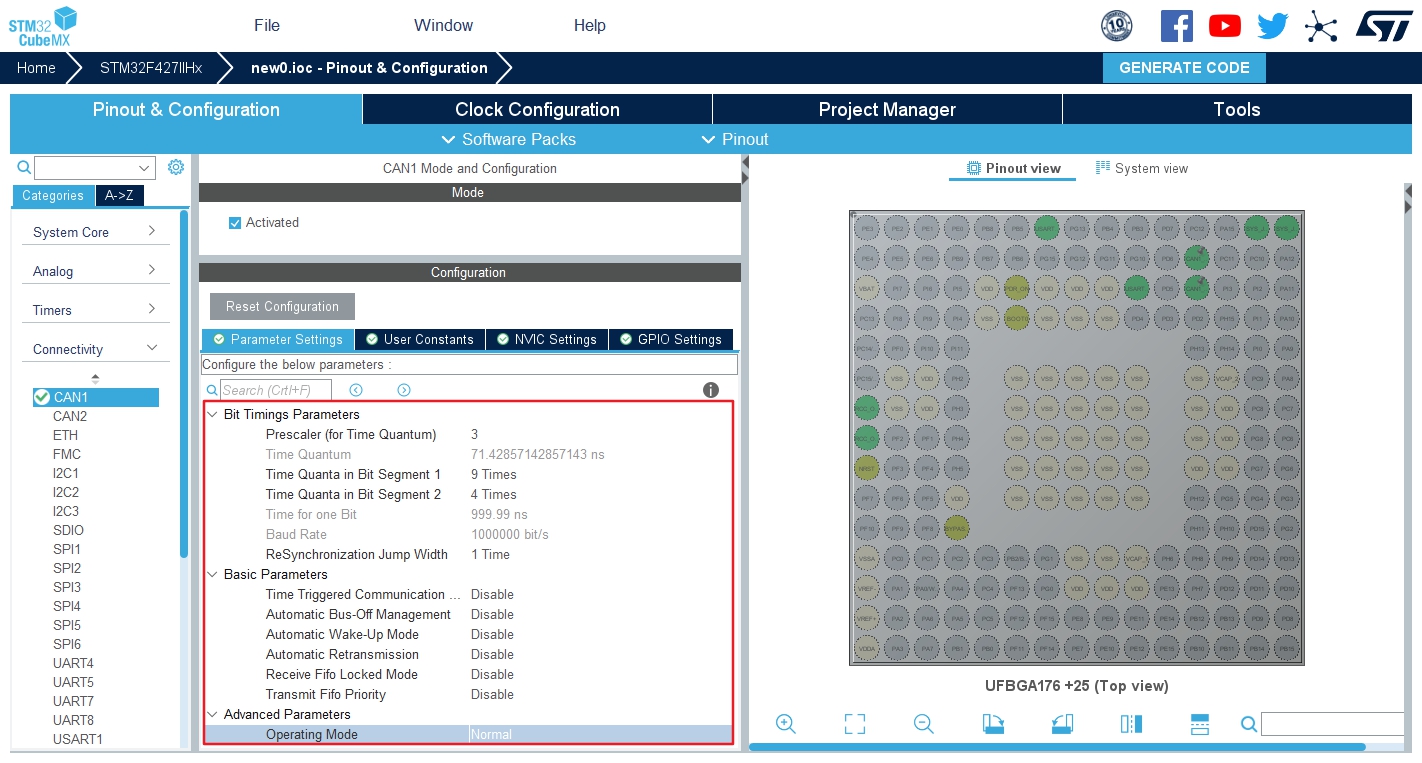Expand the Analog category
The height and width of the screenshot is (763, 1422).
click(x=95, y=271)
